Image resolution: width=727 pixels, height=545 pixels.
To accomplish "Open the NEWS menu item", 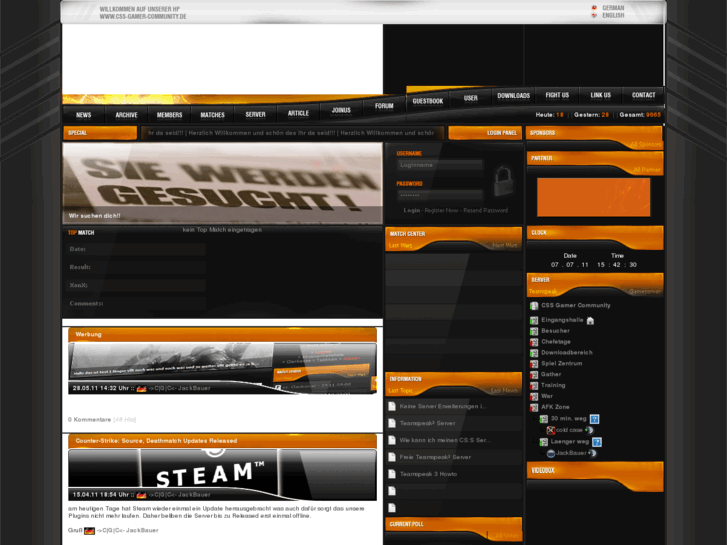I will pyautogui.click(x=83, y=115).
